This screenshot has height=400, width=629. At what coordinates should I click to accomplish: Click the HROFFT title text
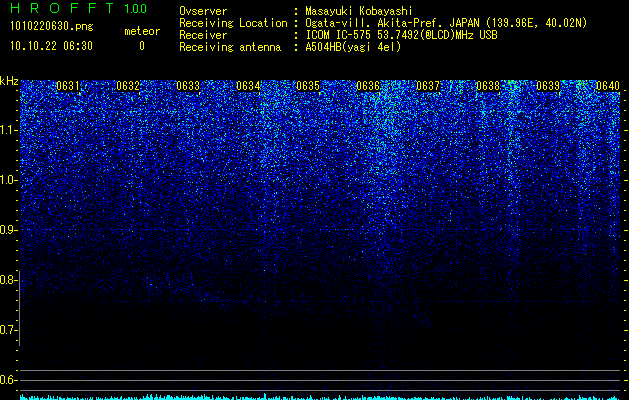pyautogui.click(x=61, y=8)
